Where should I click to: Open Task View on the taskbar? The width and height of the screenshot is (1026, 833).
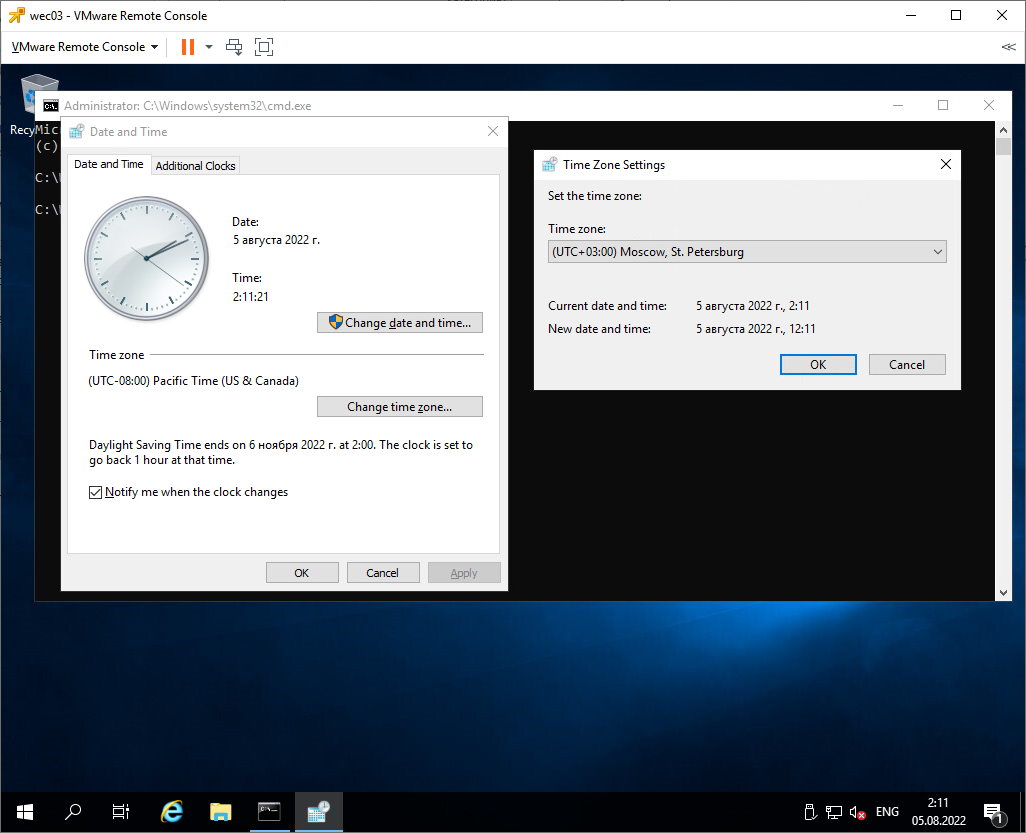(x=121, y=812)
